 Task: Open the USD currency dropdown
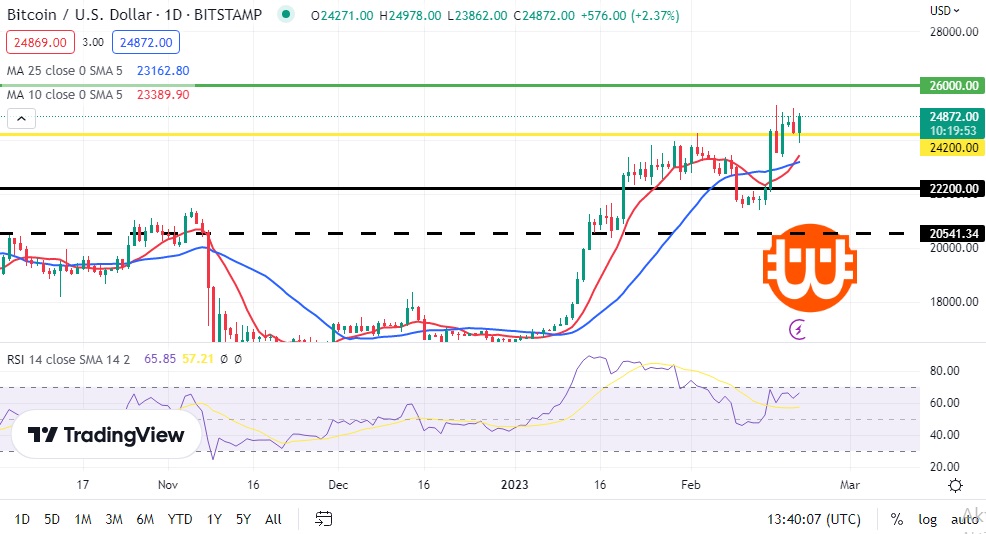(x=945, y=11)
